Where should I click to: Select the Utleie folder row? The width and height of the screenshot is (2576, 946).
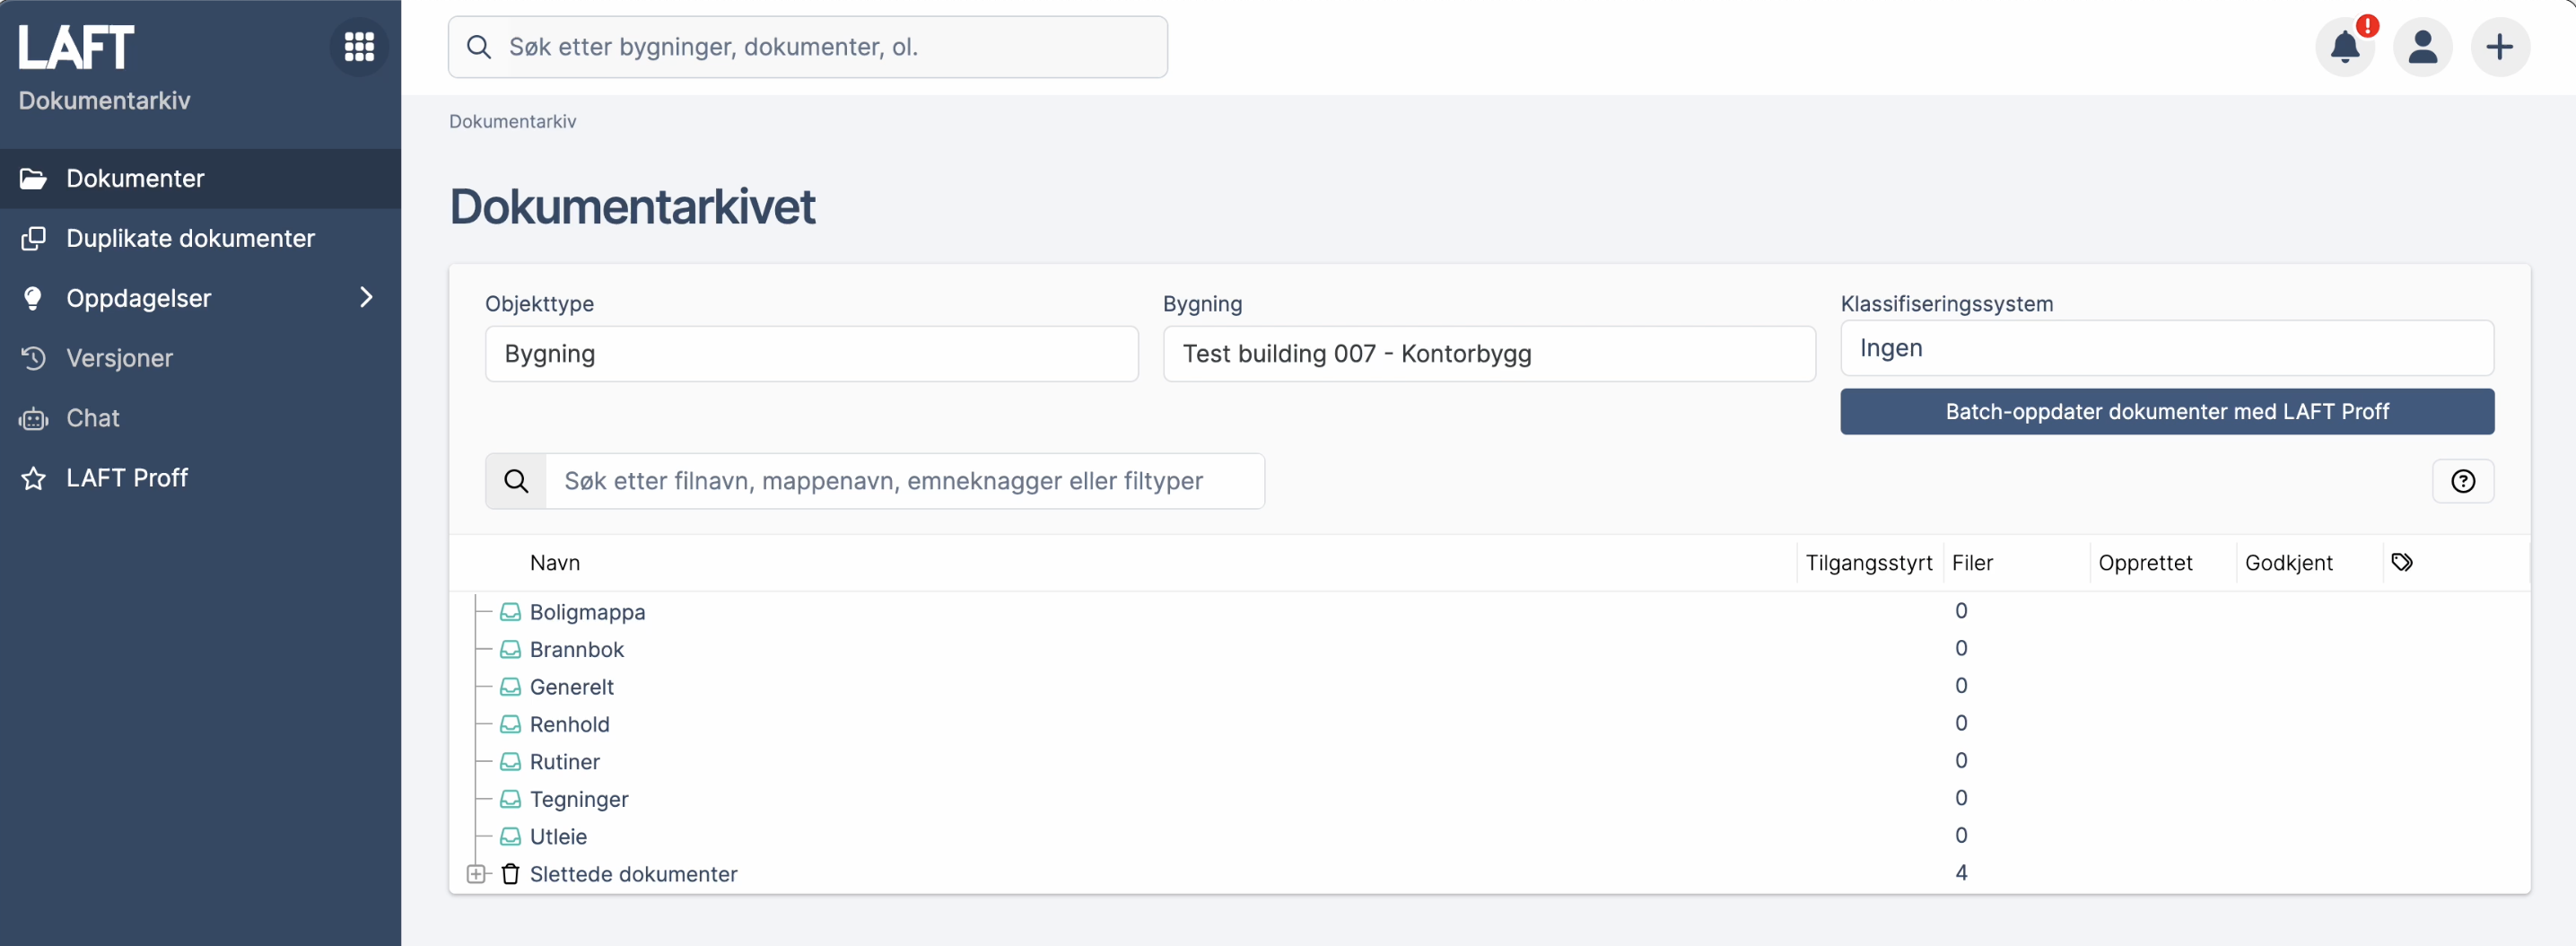pos(1490,836)
